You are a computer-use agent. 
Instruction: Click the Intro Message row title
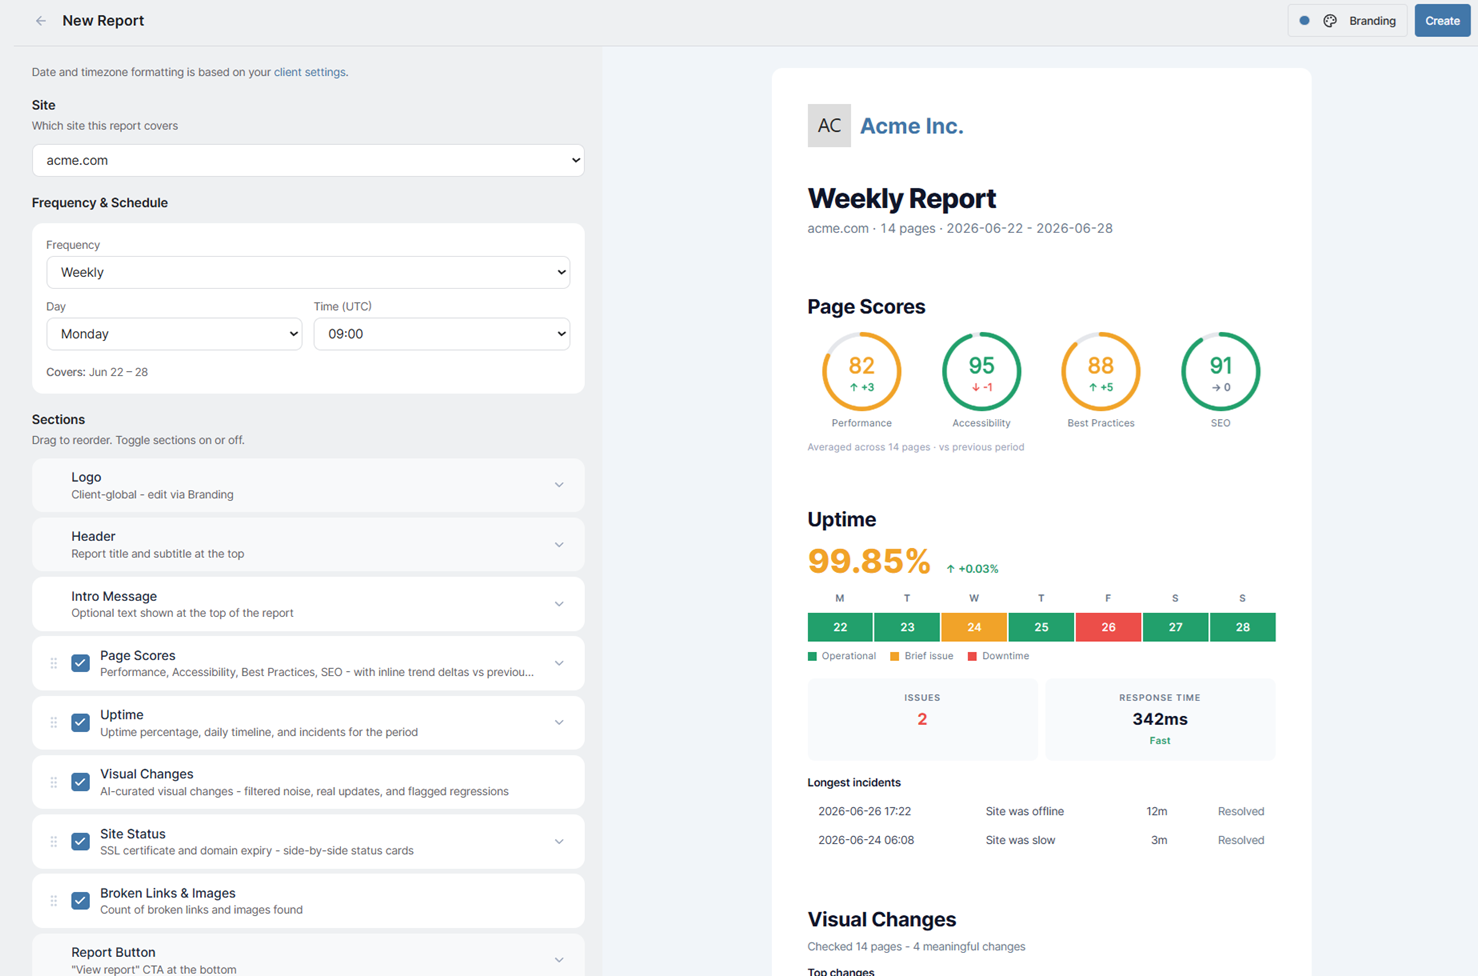click(x=114, y=596)
